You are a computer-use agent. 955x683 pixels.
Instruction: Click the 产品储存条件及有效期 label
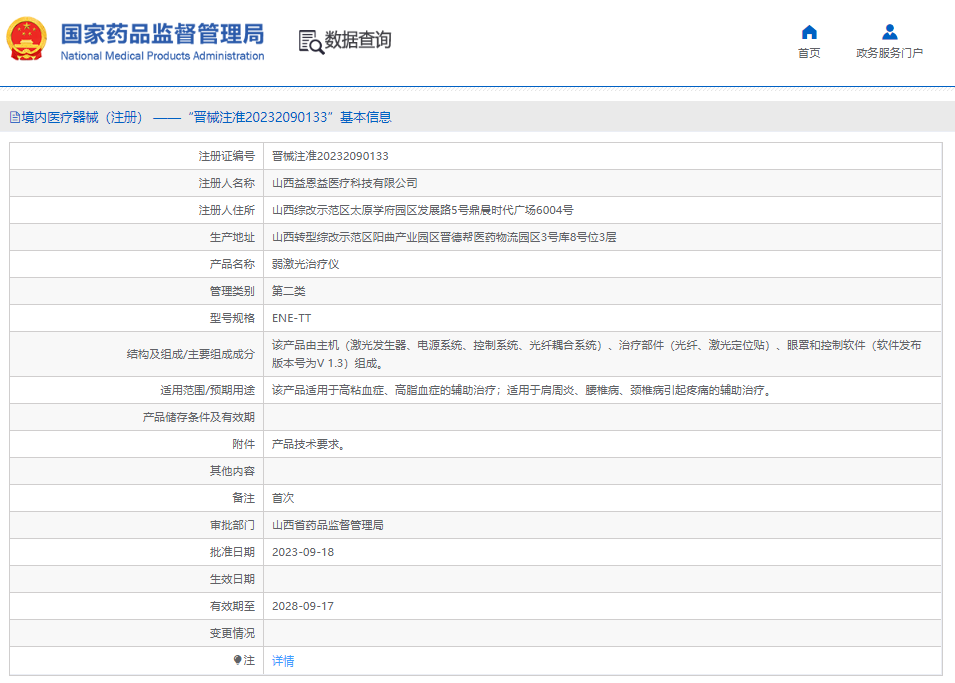(199, 417)
